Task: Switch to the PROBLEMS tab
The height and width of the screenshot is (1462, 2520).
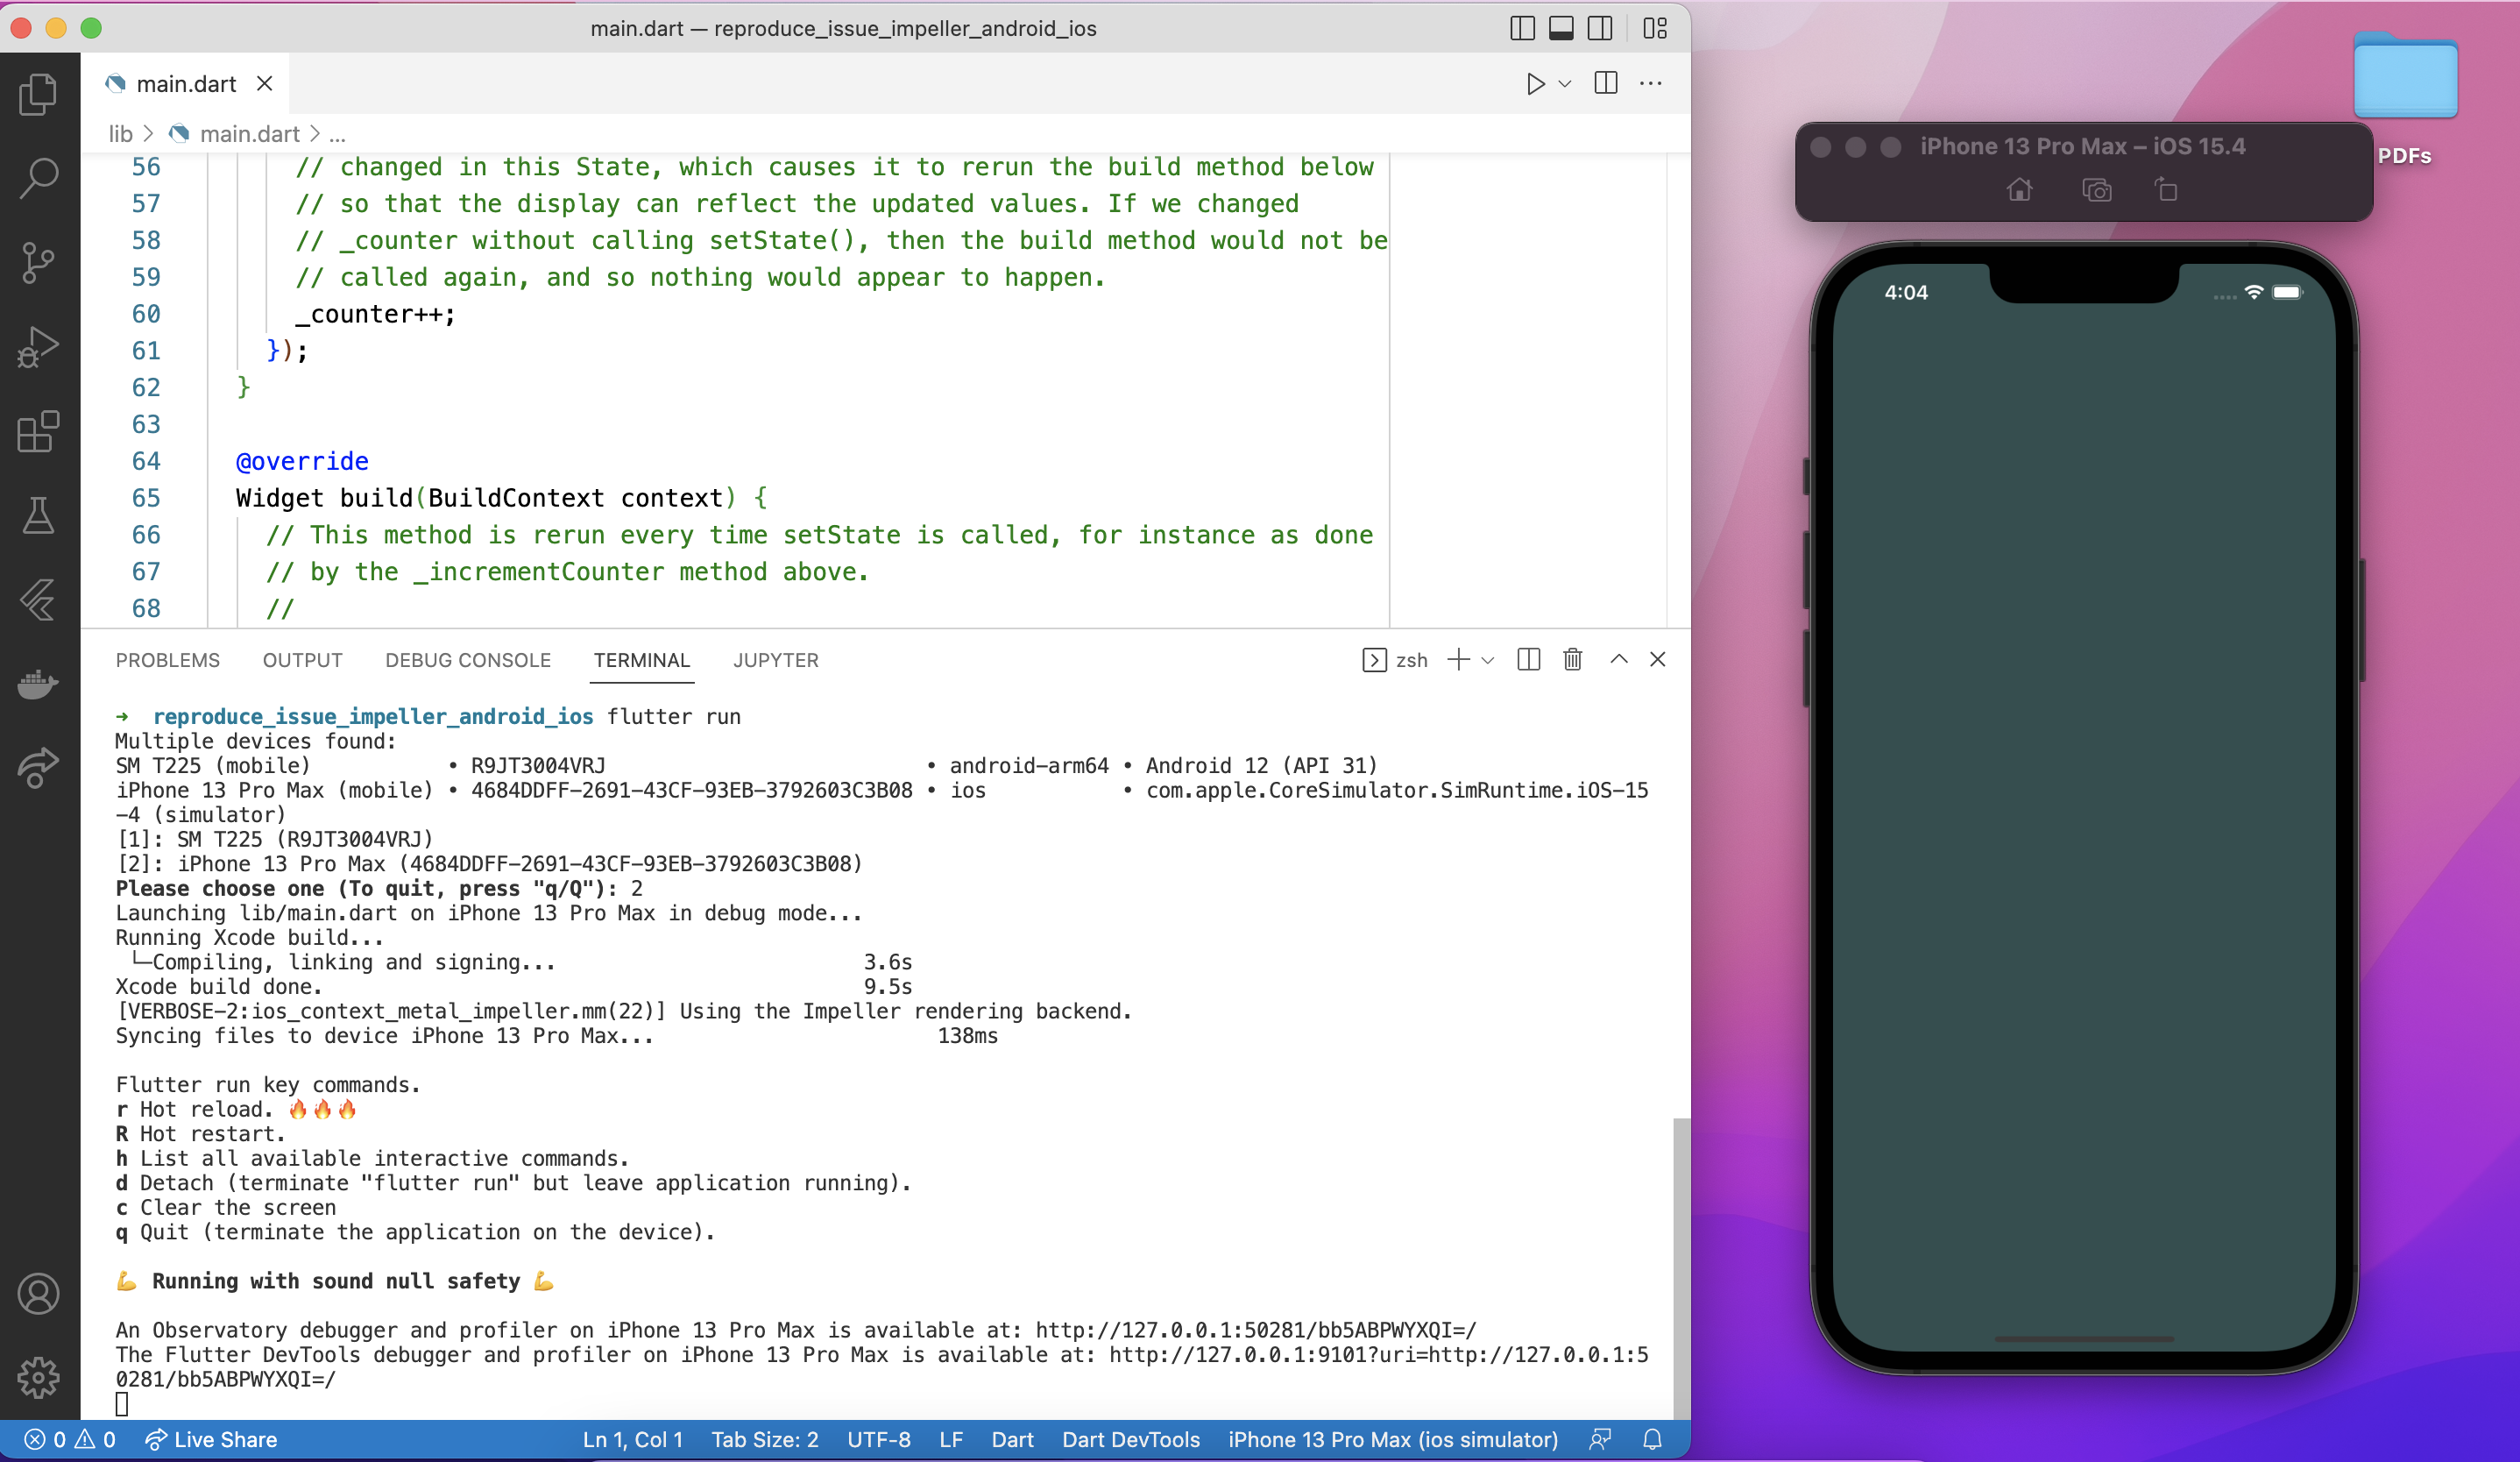Action: (x=168, y=660)
